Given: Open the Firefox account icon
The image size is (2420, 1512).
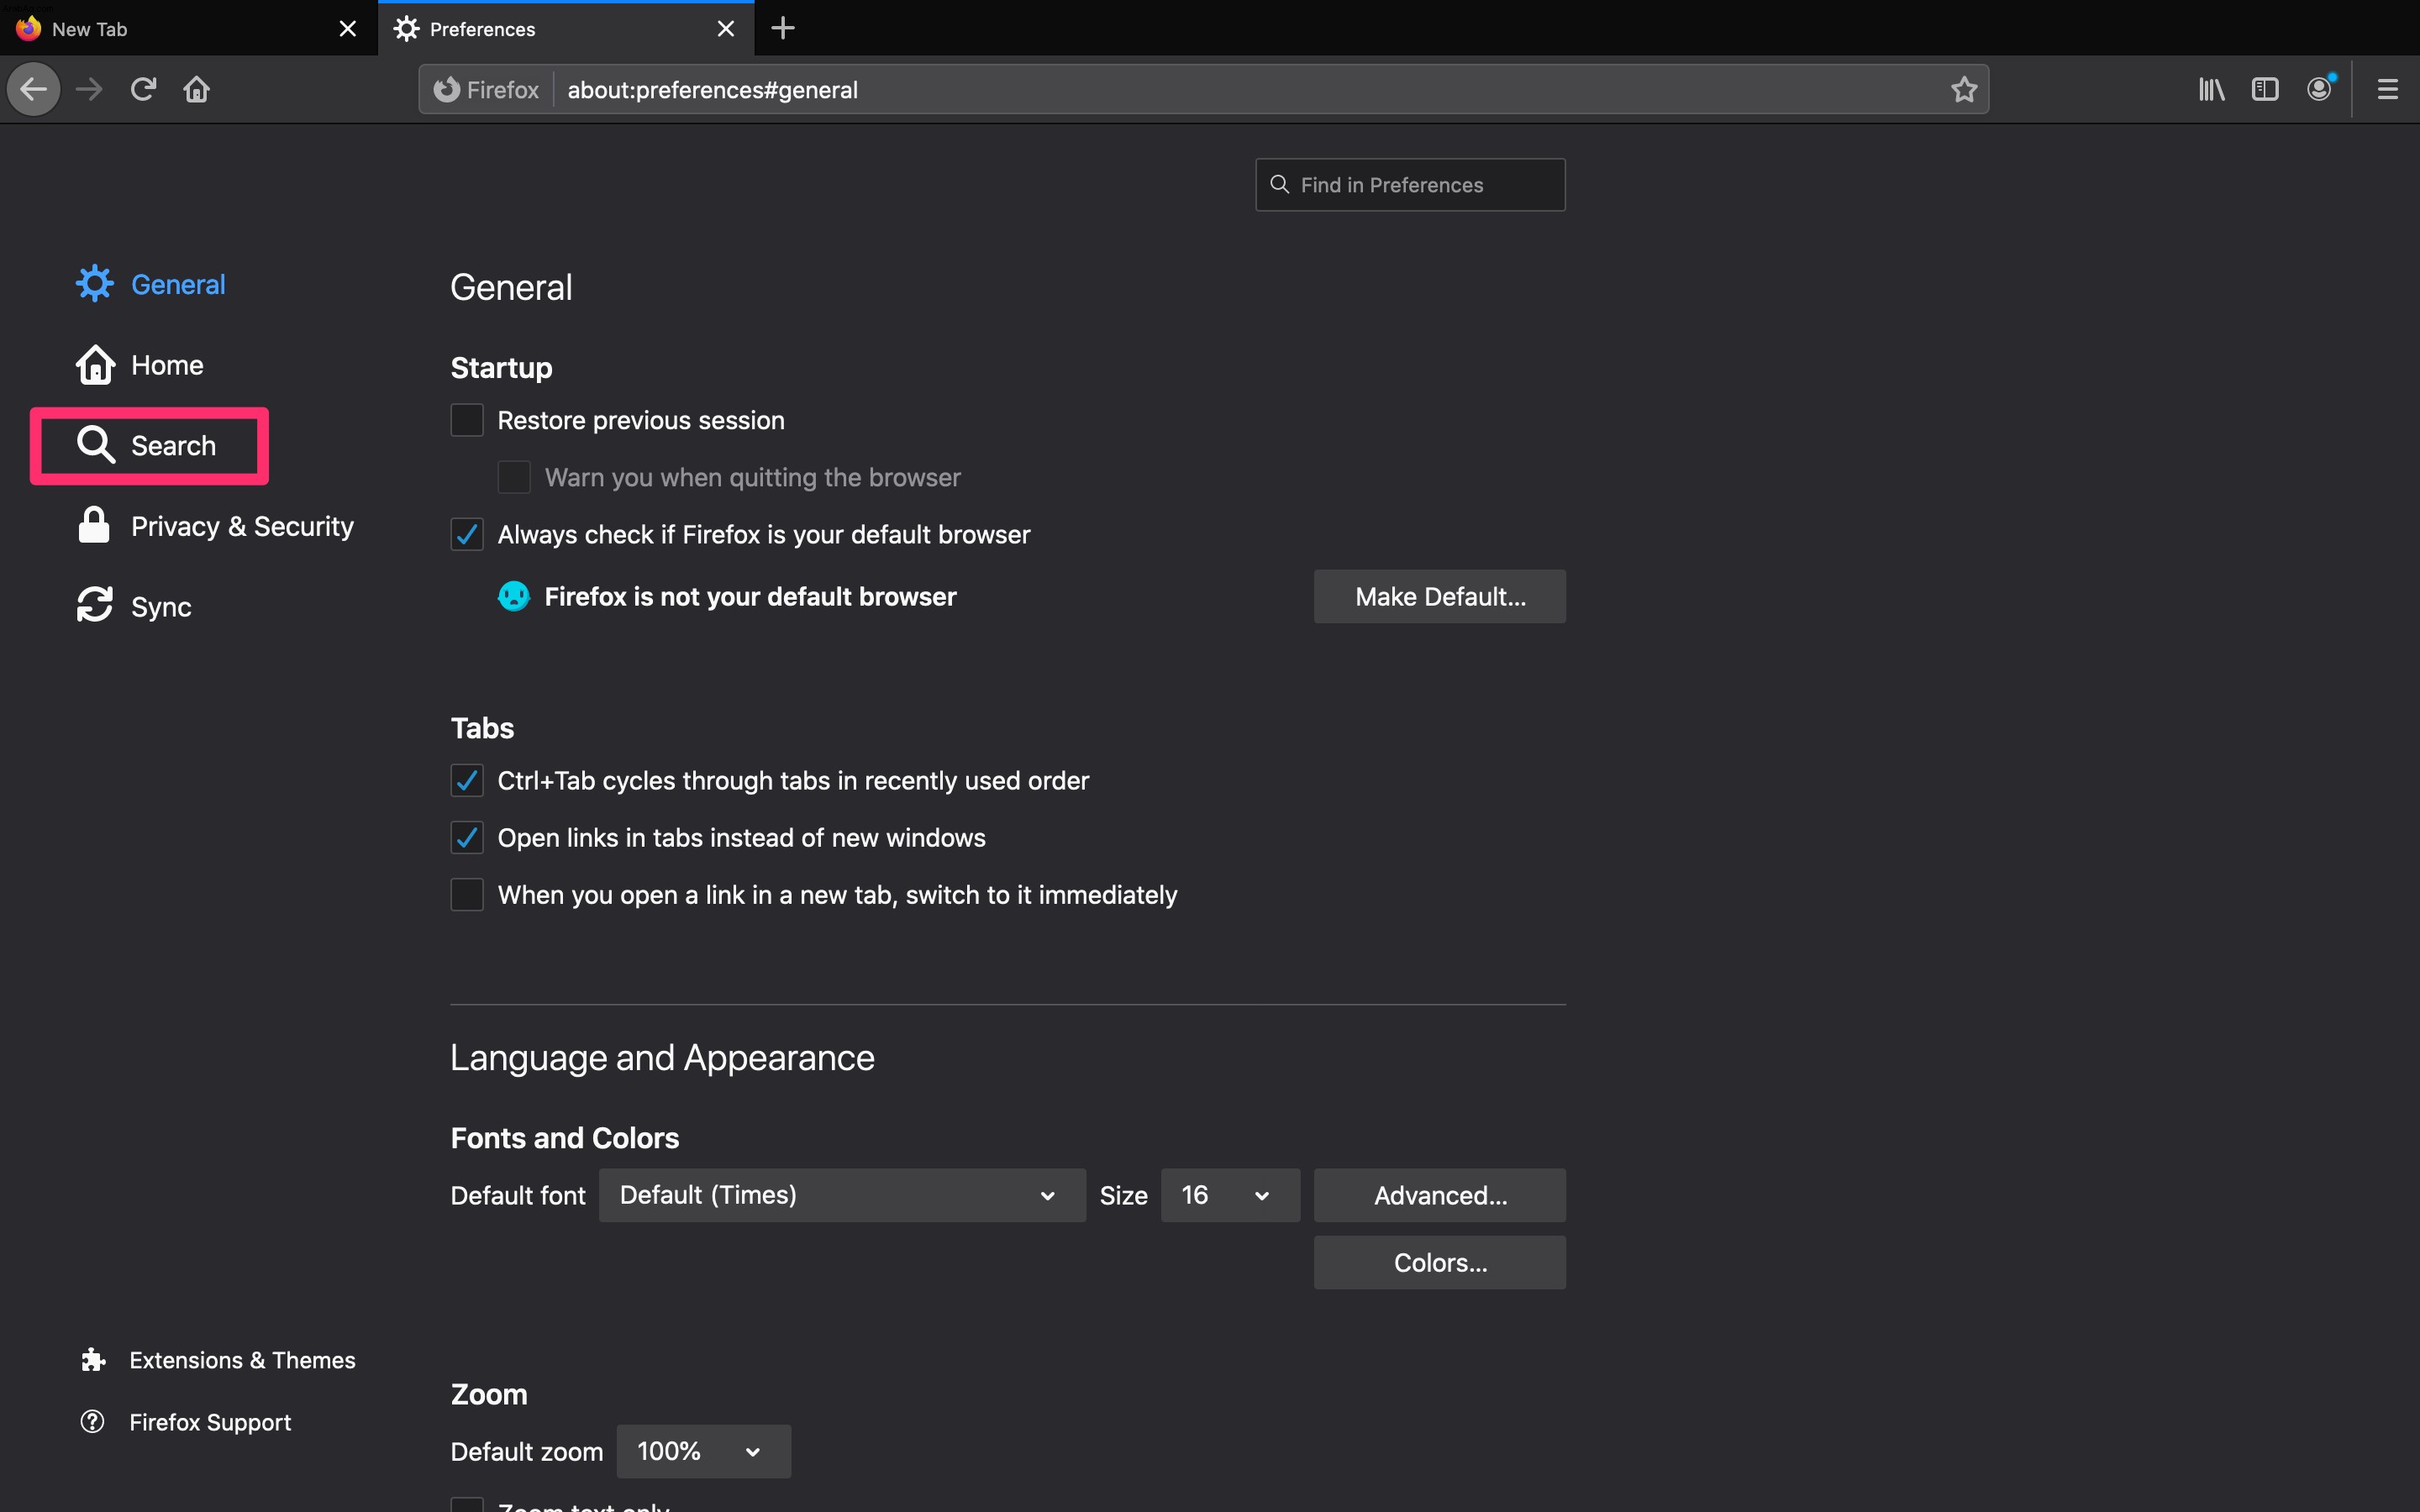Looking at the screenshot, I should (2320, 90).
